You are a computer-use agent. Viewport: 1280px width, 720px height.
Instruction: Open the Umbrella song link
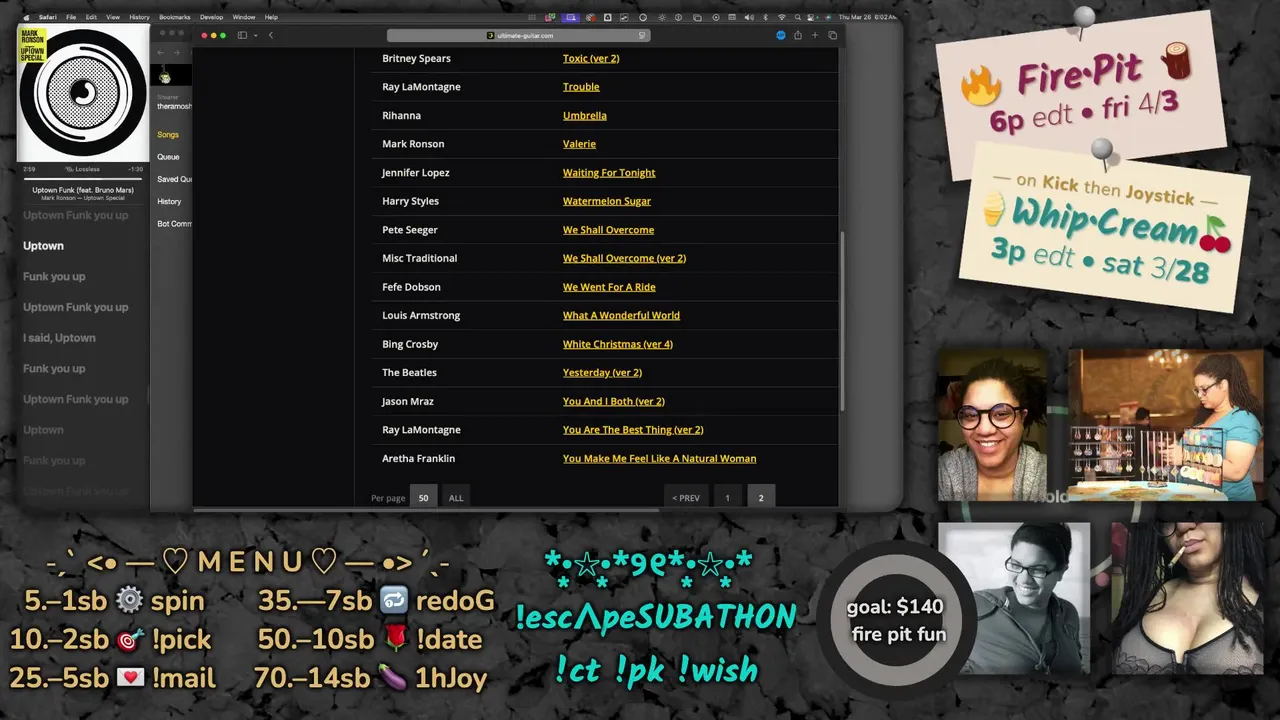pyautogui.click(x=585, y=115)
